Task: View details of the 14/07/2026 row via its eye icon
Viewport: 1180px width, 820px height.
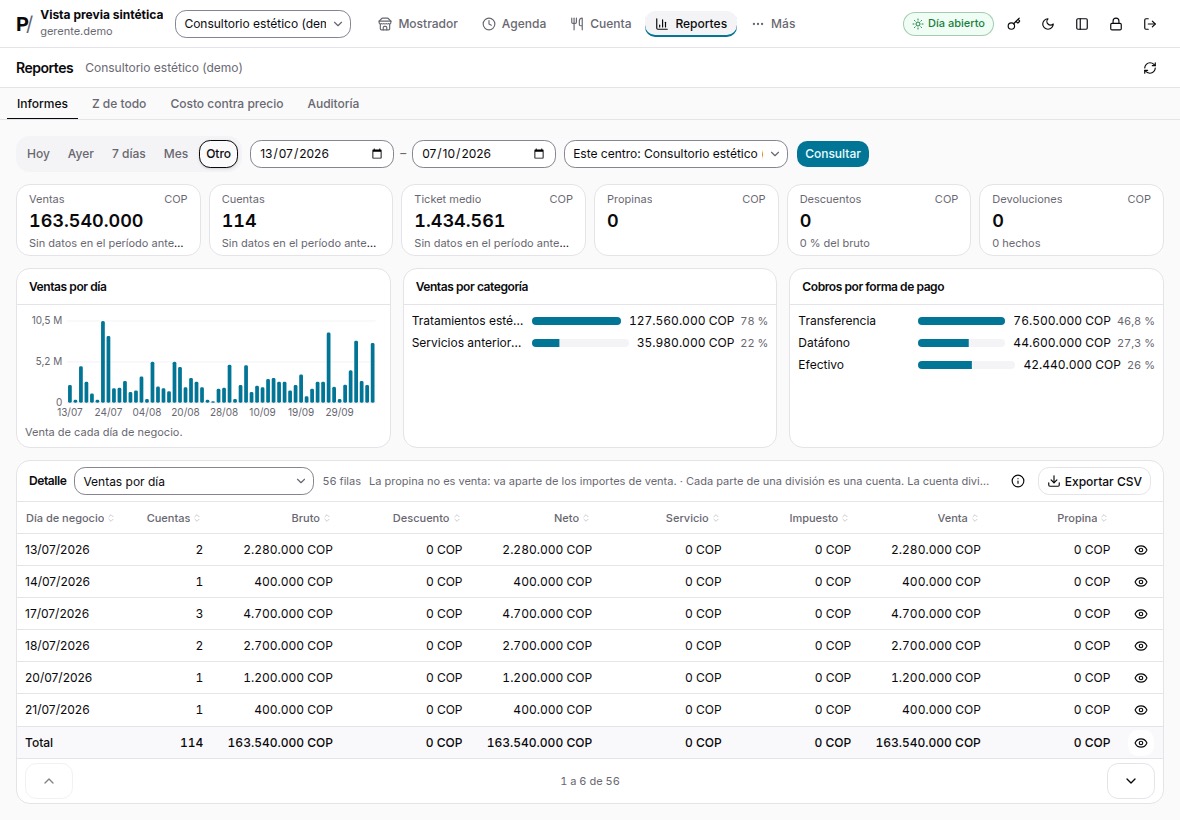Action: tap(1141, 582)
